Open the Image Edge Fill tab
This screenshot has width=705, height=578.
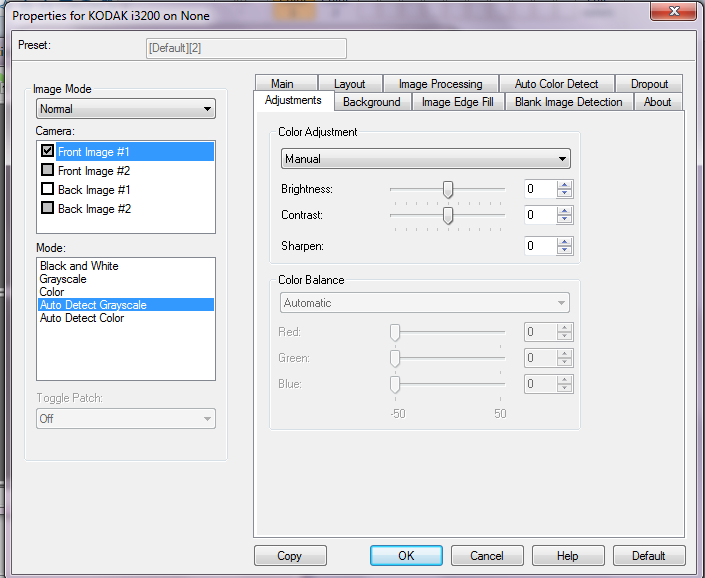click(457, 102)
